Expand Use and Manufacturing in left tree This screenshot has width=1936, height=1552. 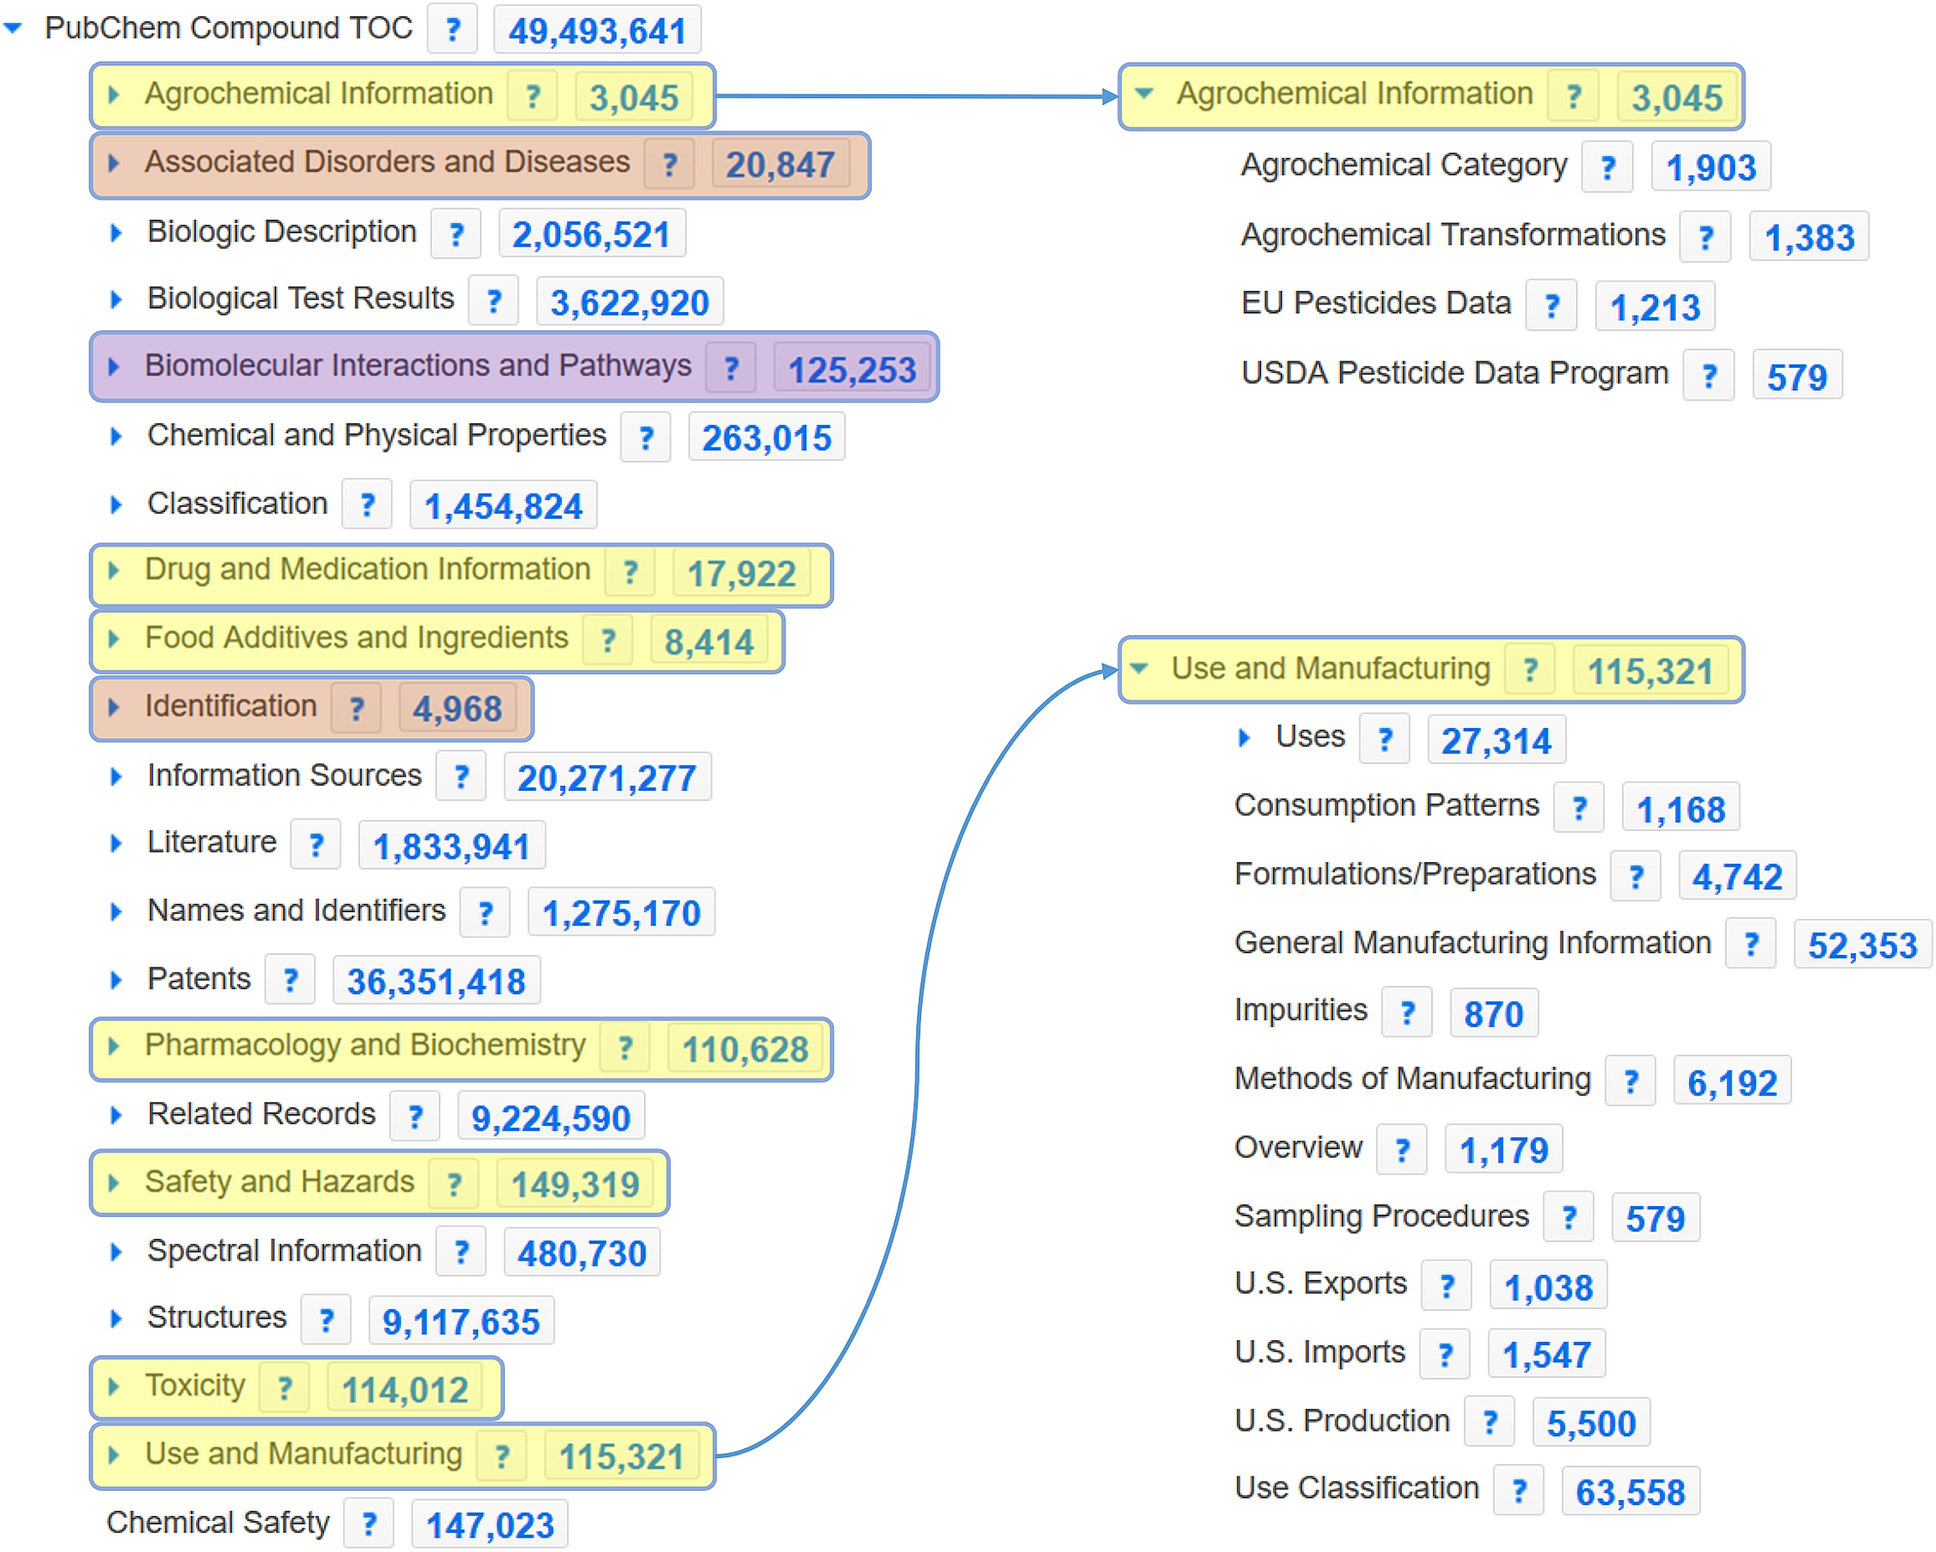[x=114, y=1455]
